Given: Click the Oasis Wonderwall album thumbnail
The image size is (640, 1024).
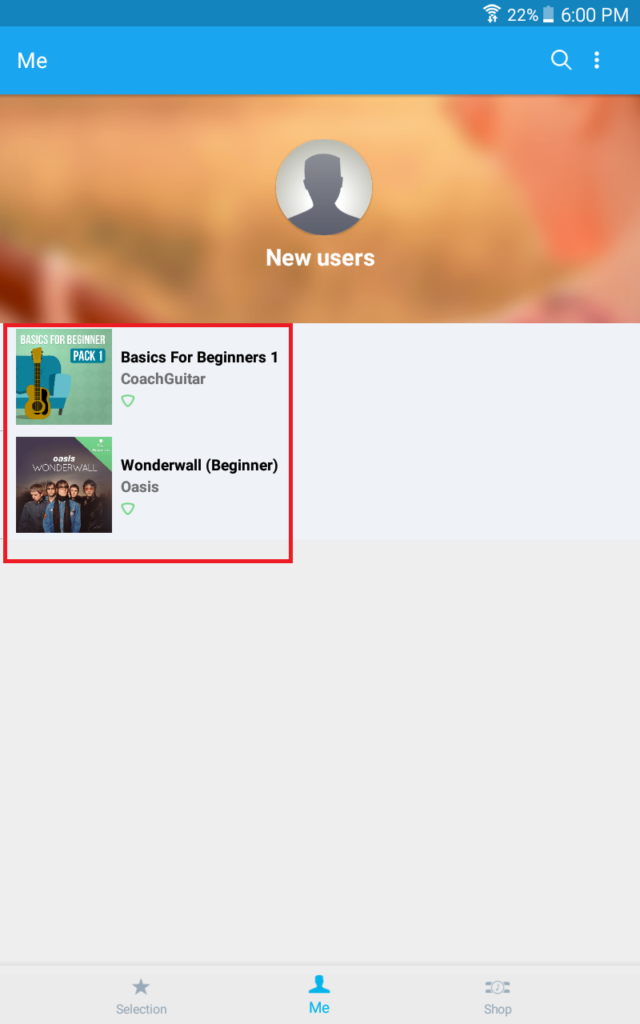Looking at the screenshot, I should (x=64, y=485).
